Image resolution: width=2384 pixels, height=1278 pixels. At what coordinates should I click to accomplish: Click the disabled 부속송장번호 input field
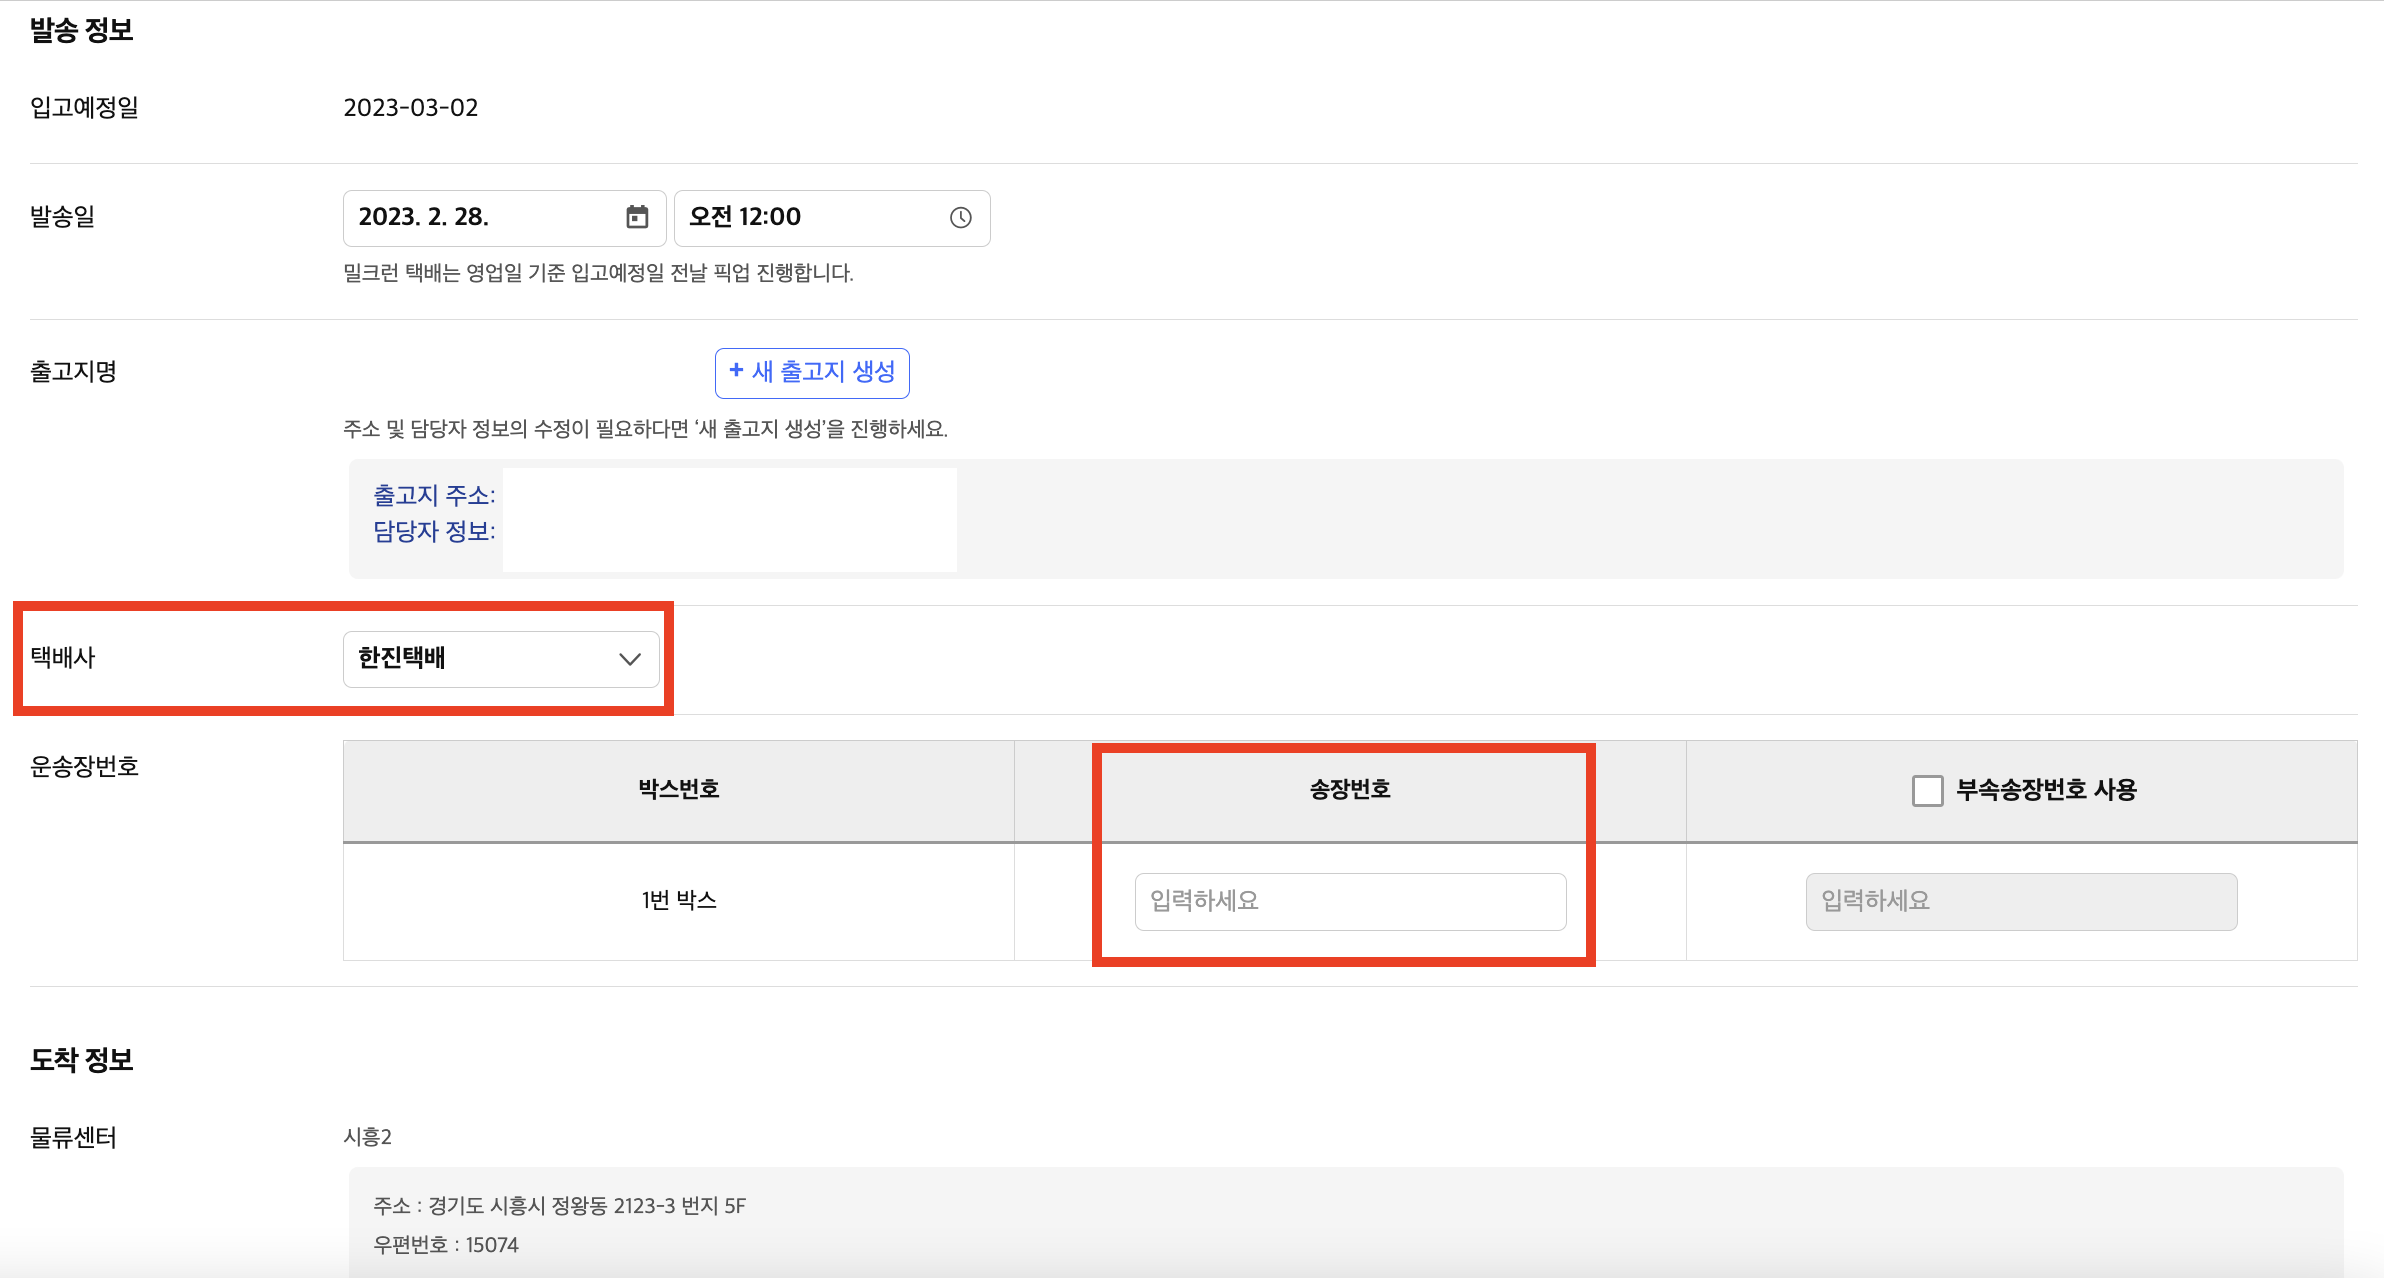(2021, 901)
